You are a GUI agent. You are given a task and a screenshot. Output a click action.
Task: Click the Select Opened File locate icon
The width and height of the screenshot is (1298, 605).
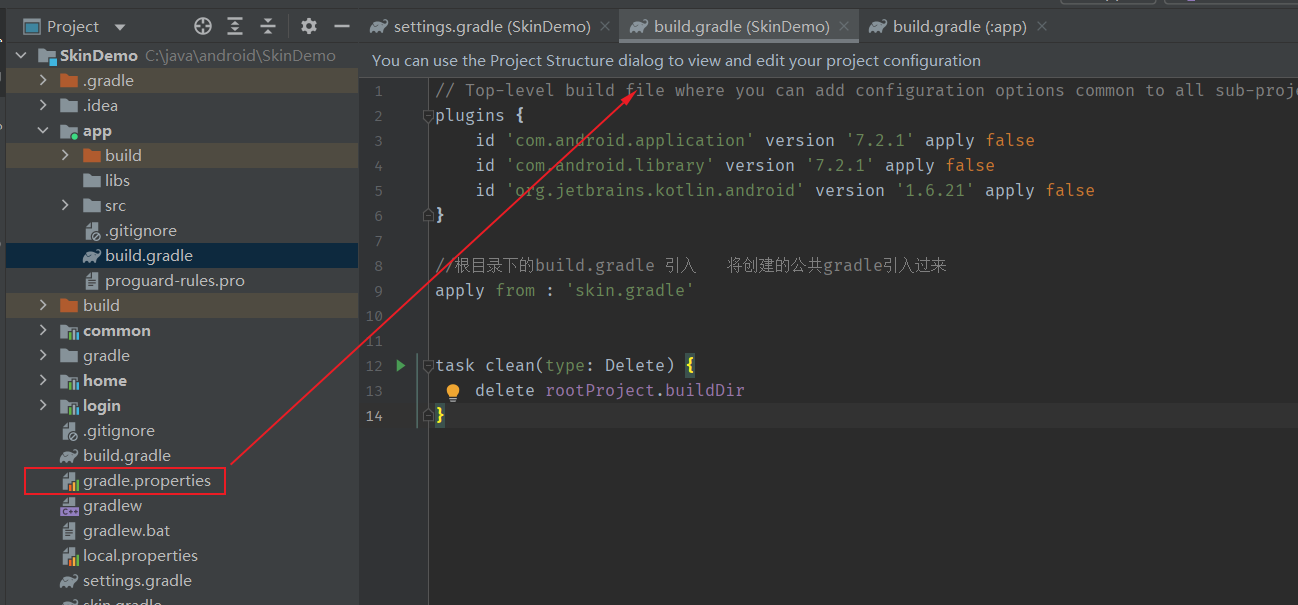click(x=203, y=27)
